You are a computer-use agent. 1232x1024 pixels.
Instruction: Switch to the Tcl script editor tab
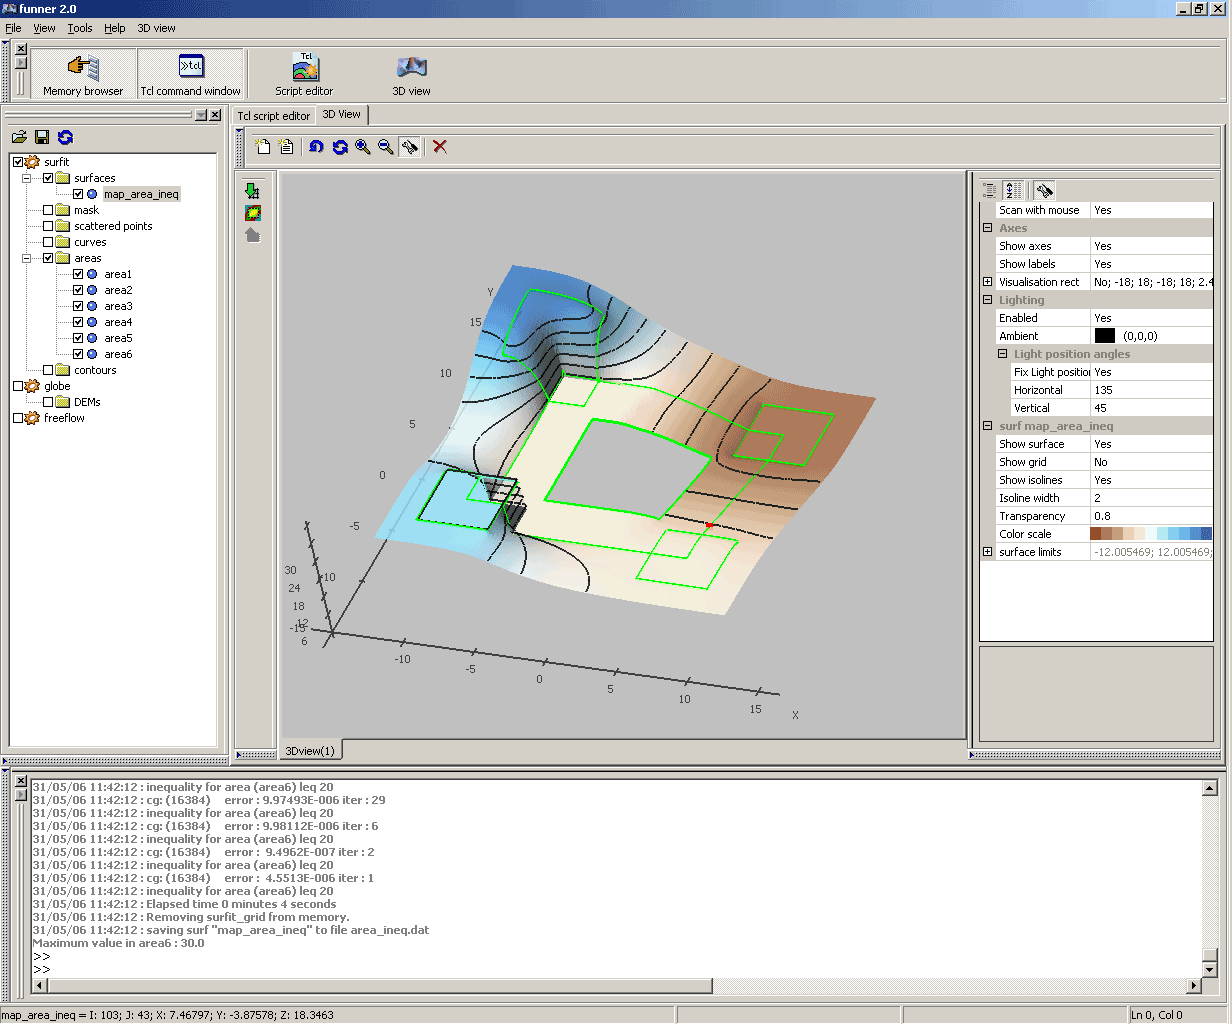[x=273, y=116]
